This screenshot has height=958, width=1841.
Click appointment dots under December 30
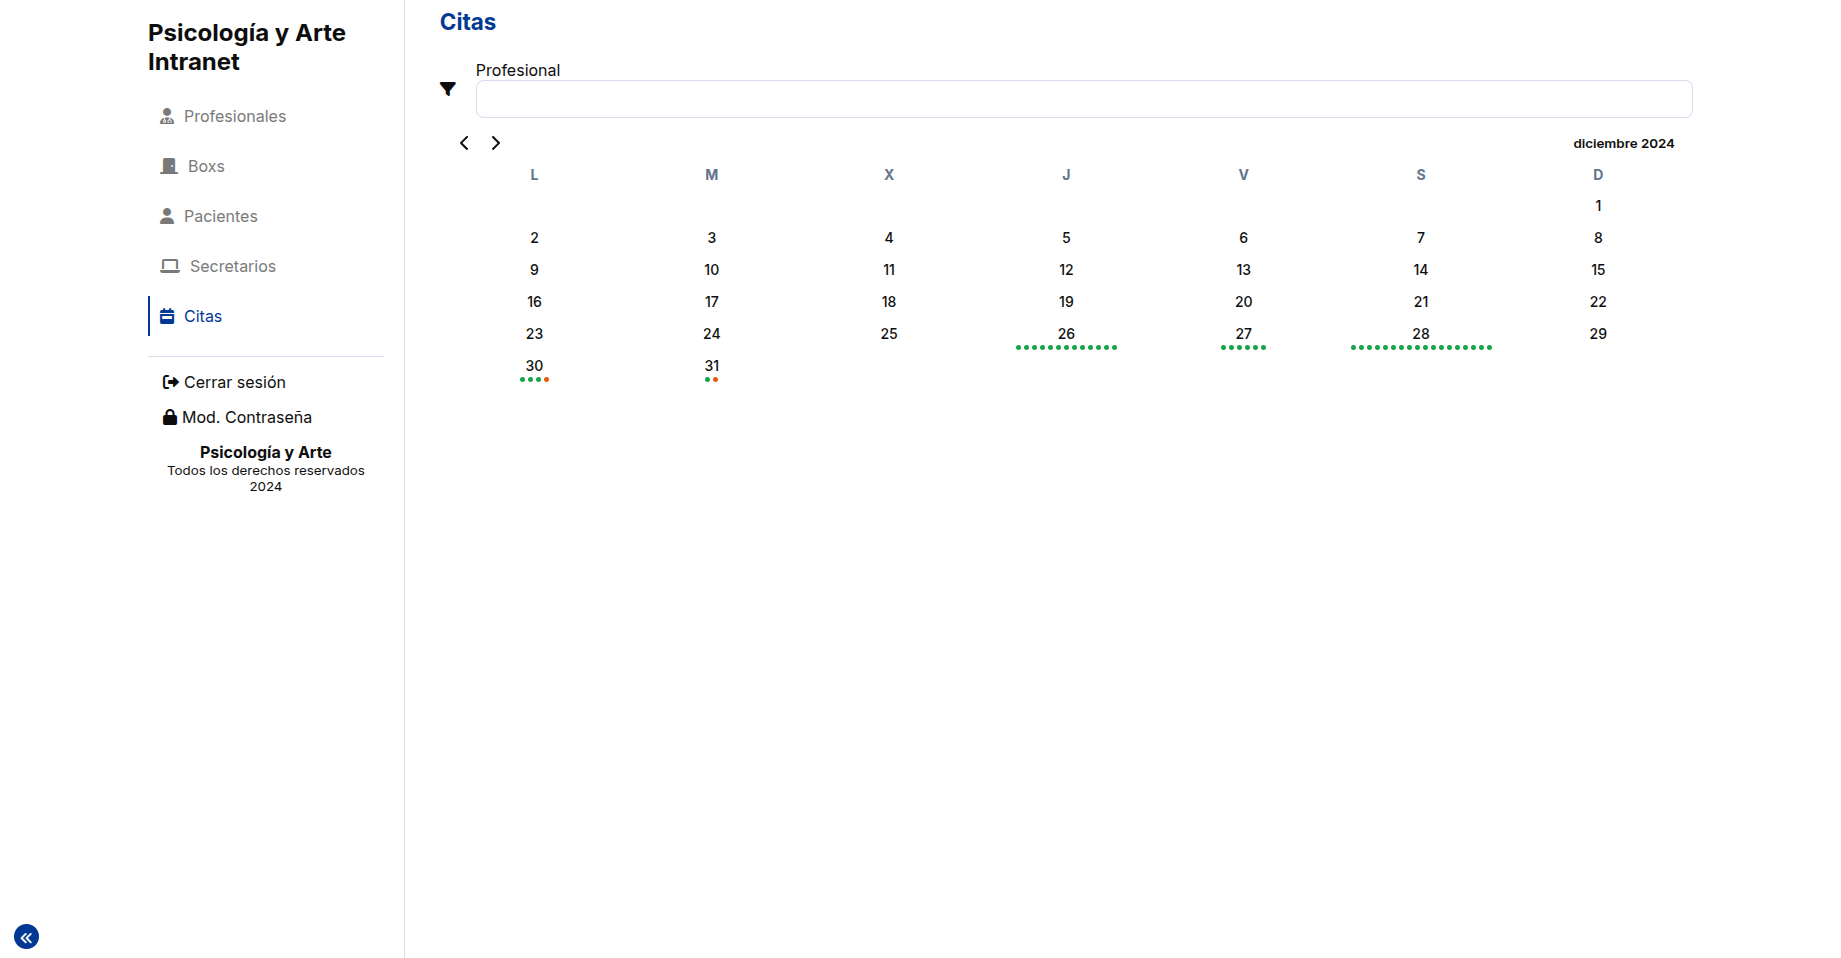(x=534, y=380)
